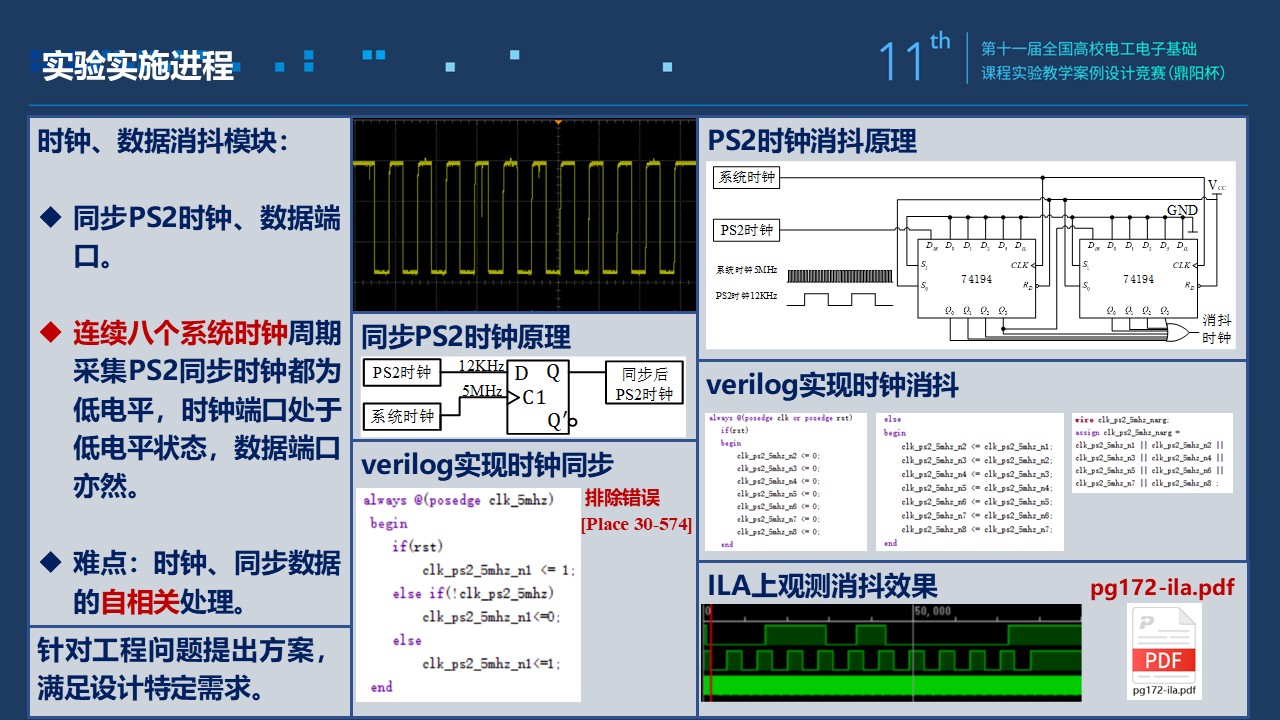Click the [Place 30-574] error code text
1280x720 pixels.
click(x=637, y=523)
